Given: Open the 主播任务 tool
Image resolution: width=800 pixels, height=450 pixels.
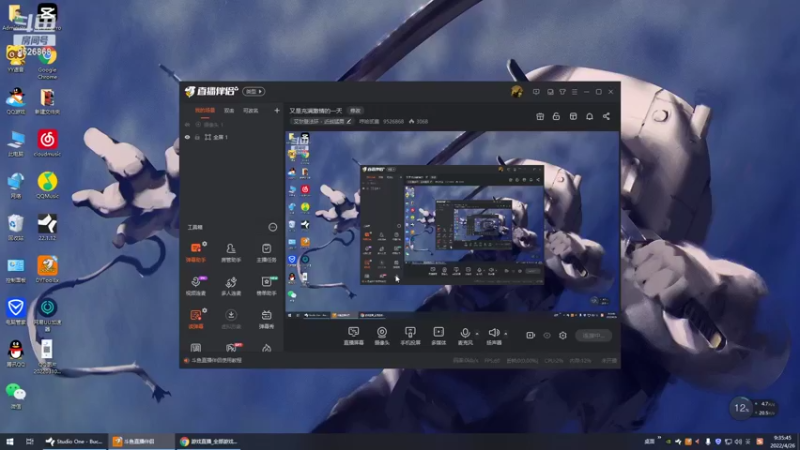Looking at the screenshot, I should 266,253.
